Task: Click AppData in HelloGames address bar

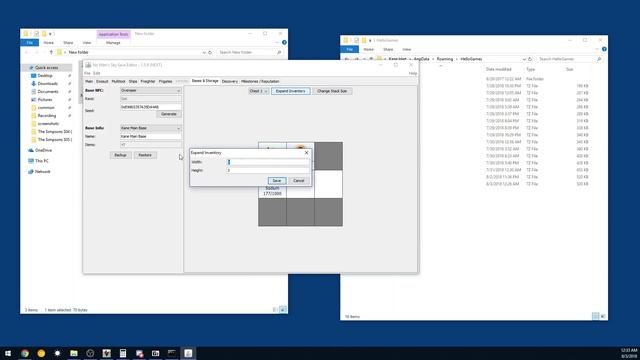Action: pos(422,59)
